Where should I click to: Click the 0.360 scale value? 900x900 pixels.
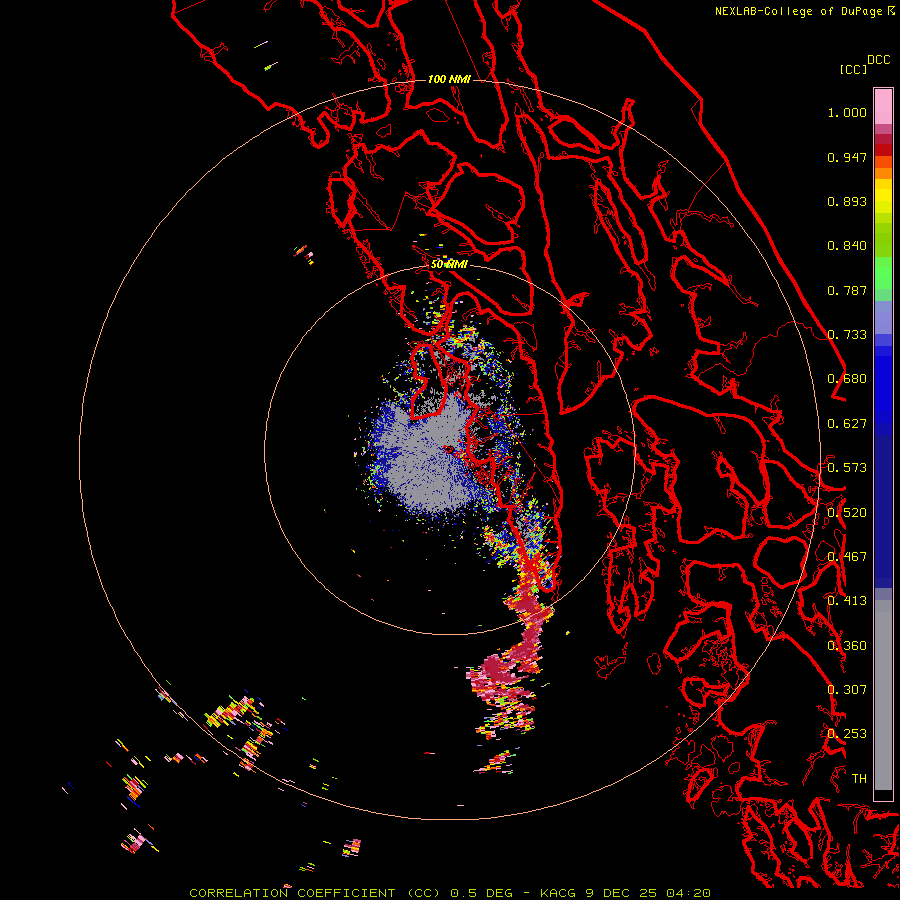[x=847, y=646]
